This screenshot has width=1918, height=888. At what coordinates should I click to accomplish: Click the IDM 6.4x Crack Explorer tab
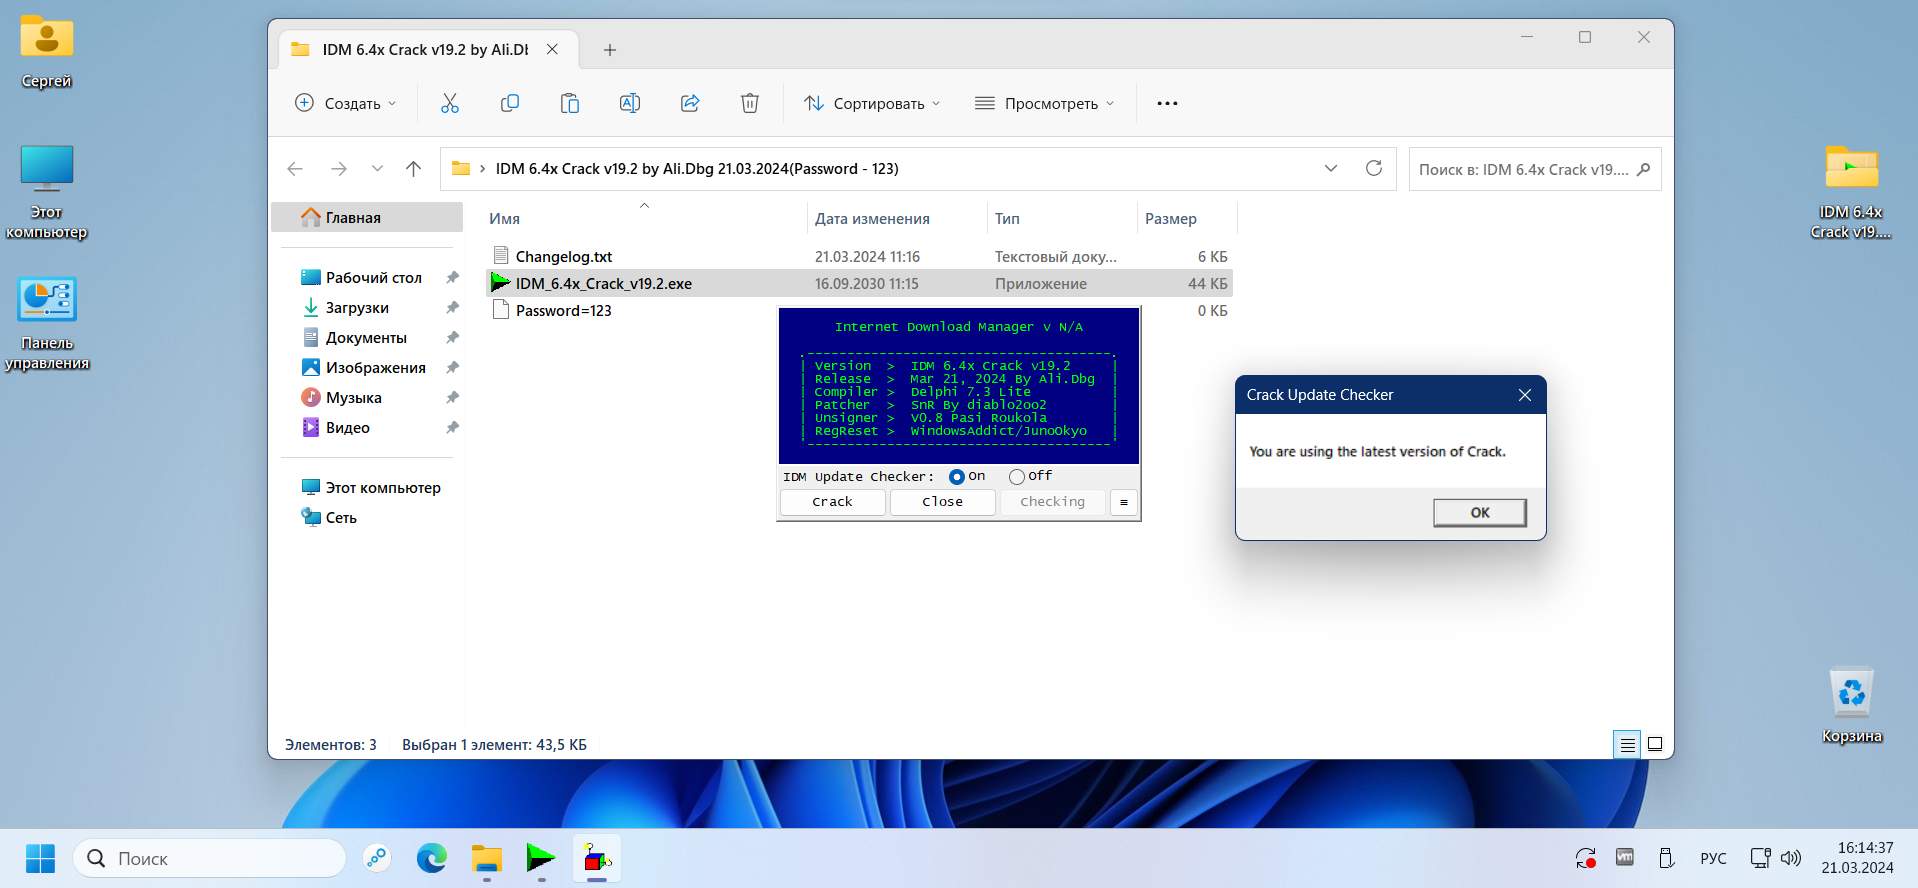tap(425, 49)
